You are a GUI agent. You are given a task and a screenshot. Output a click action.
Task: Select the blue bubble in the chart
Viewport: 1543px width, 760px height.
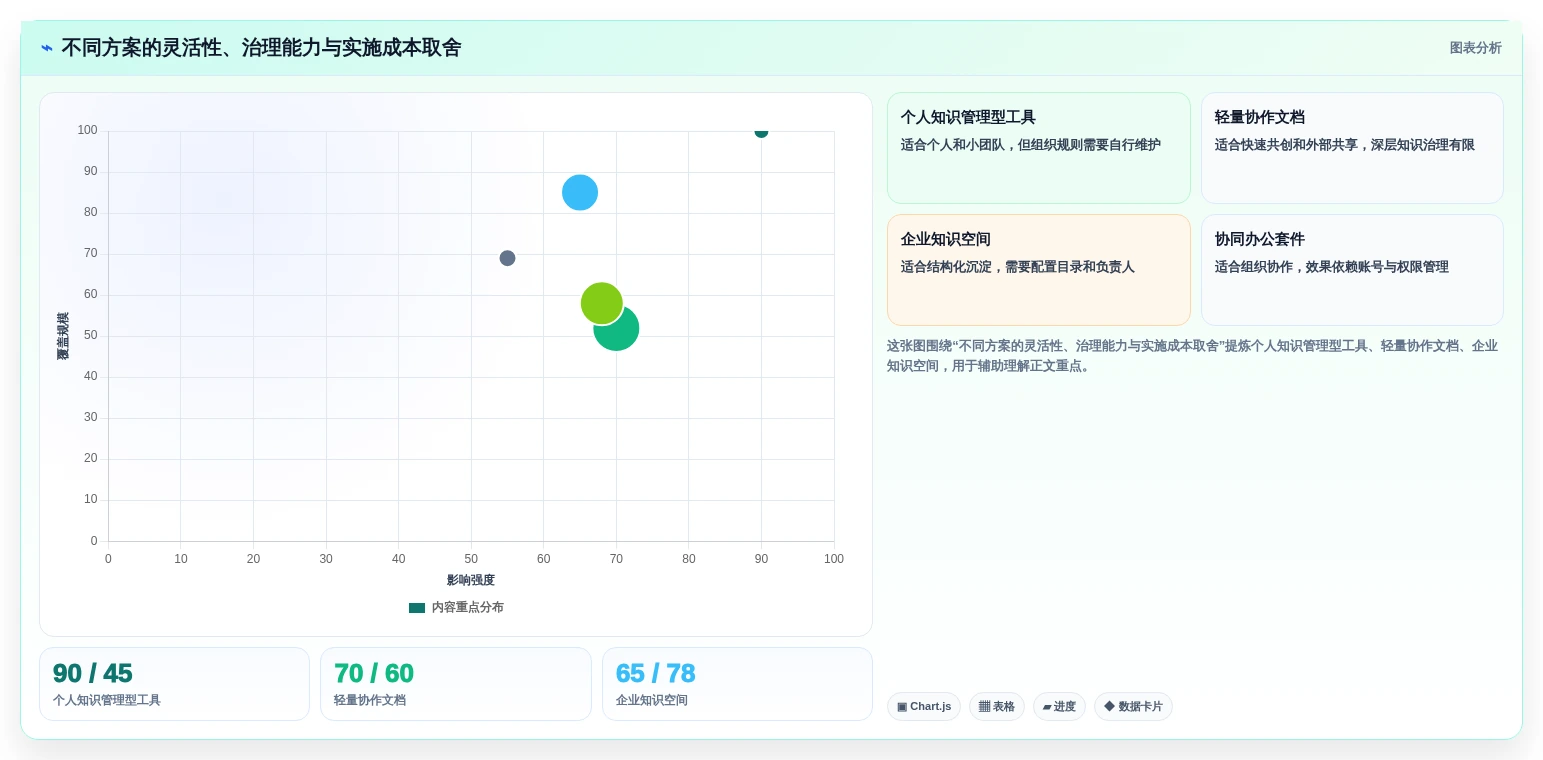[580, 192]
